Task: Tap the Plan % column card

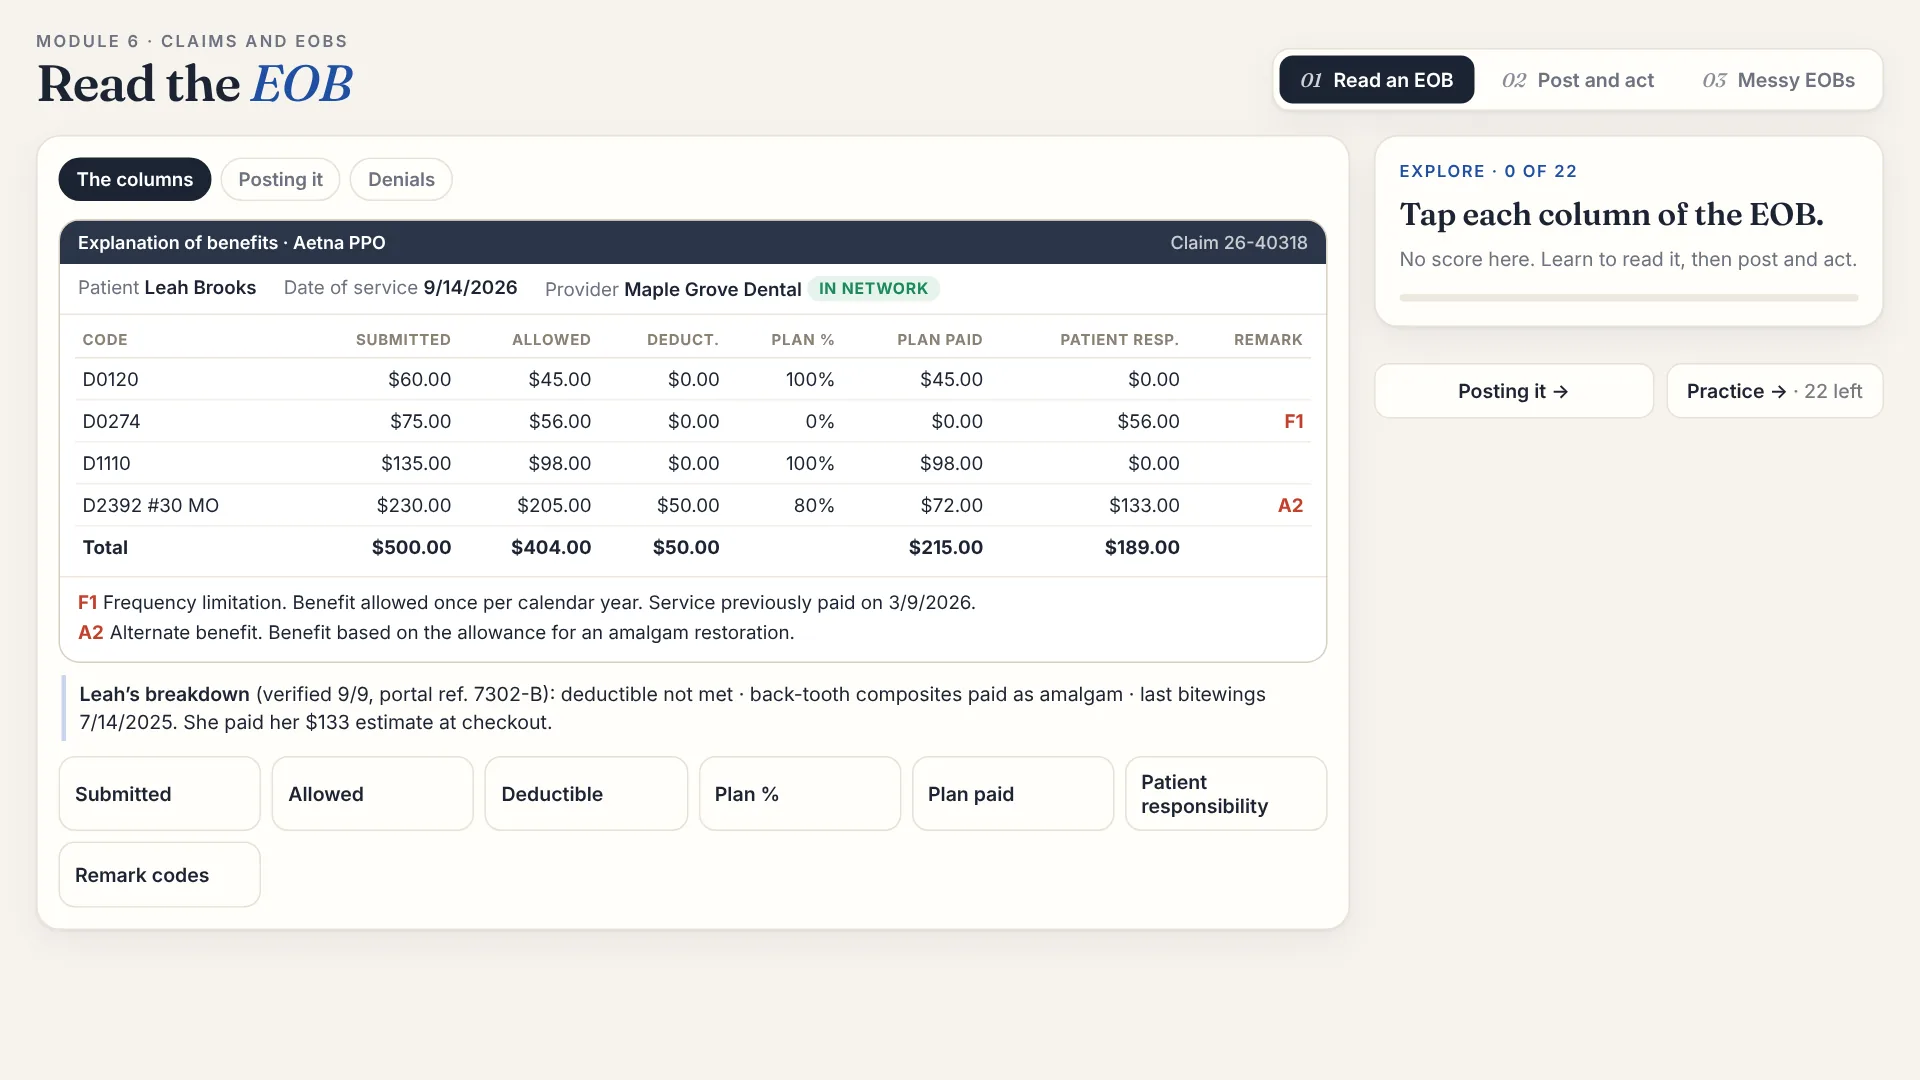Action: point(800,794)
